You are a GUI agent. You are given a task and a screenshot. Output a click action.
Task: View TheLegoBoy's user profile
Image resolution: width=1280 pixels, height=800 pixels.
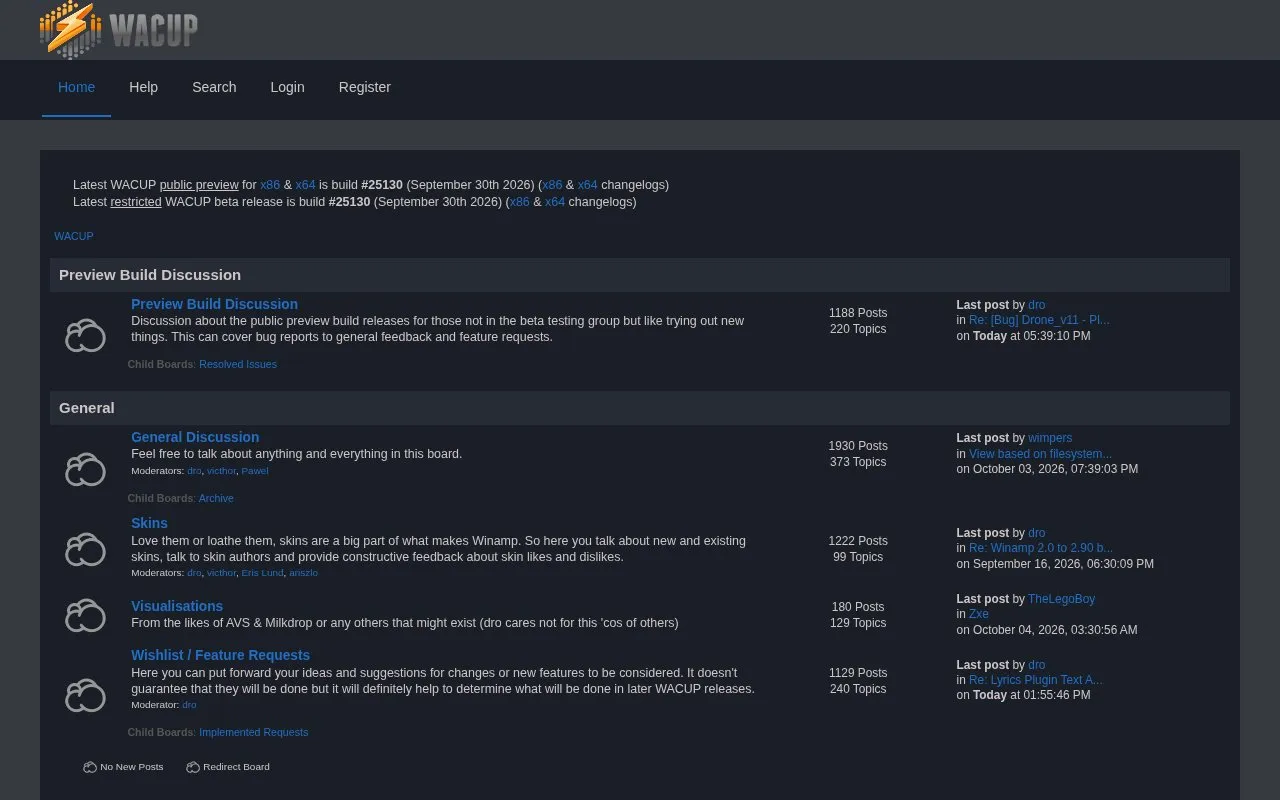1061,599
